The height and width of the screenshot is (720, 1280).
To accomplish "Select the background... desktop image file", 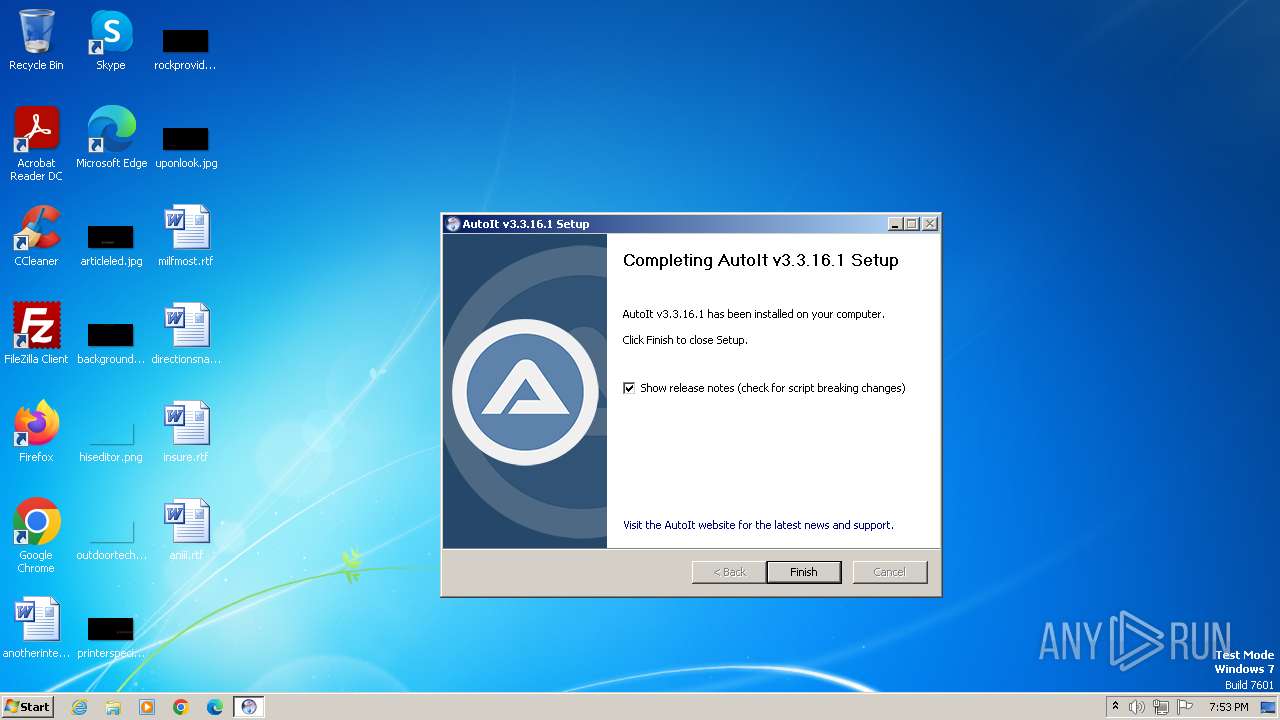I will 111,342.
